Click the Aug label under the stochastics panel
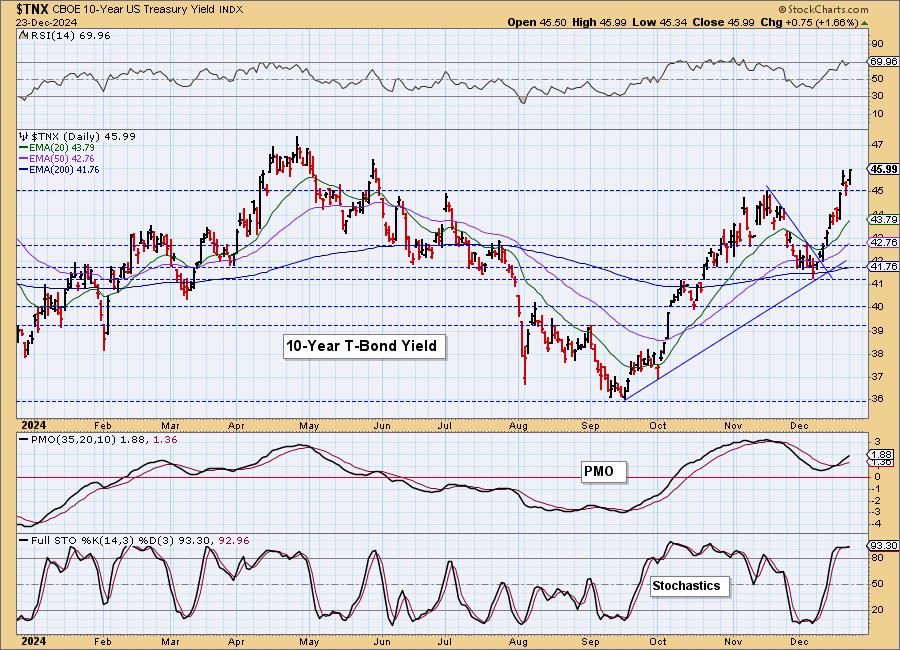The width and height of the screenshot is (900, 650). pyautogui.click(x=518, y=642)
